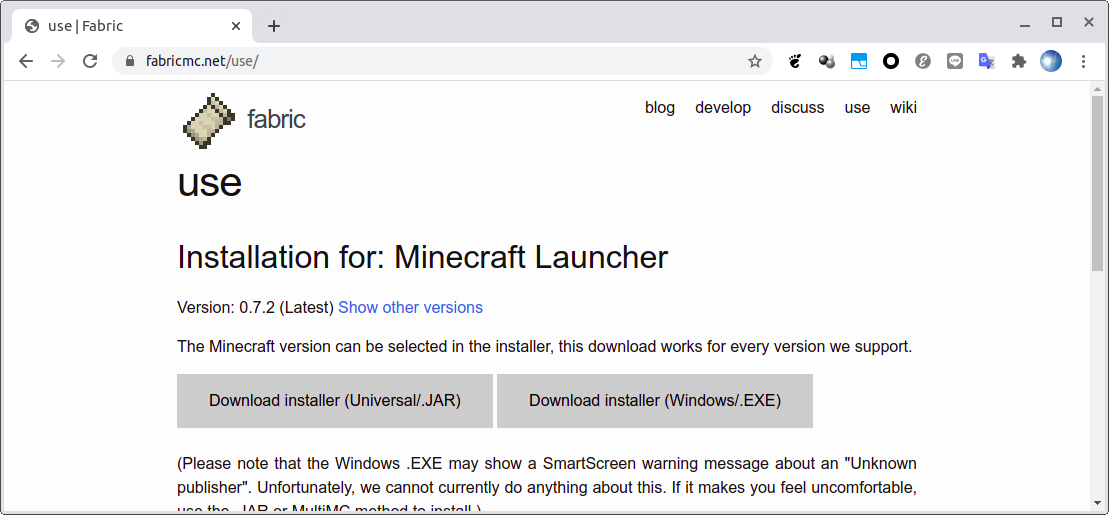The image size is (1109, 515).
Task: Click the large 'use' page heading
Action: point(209,184)
